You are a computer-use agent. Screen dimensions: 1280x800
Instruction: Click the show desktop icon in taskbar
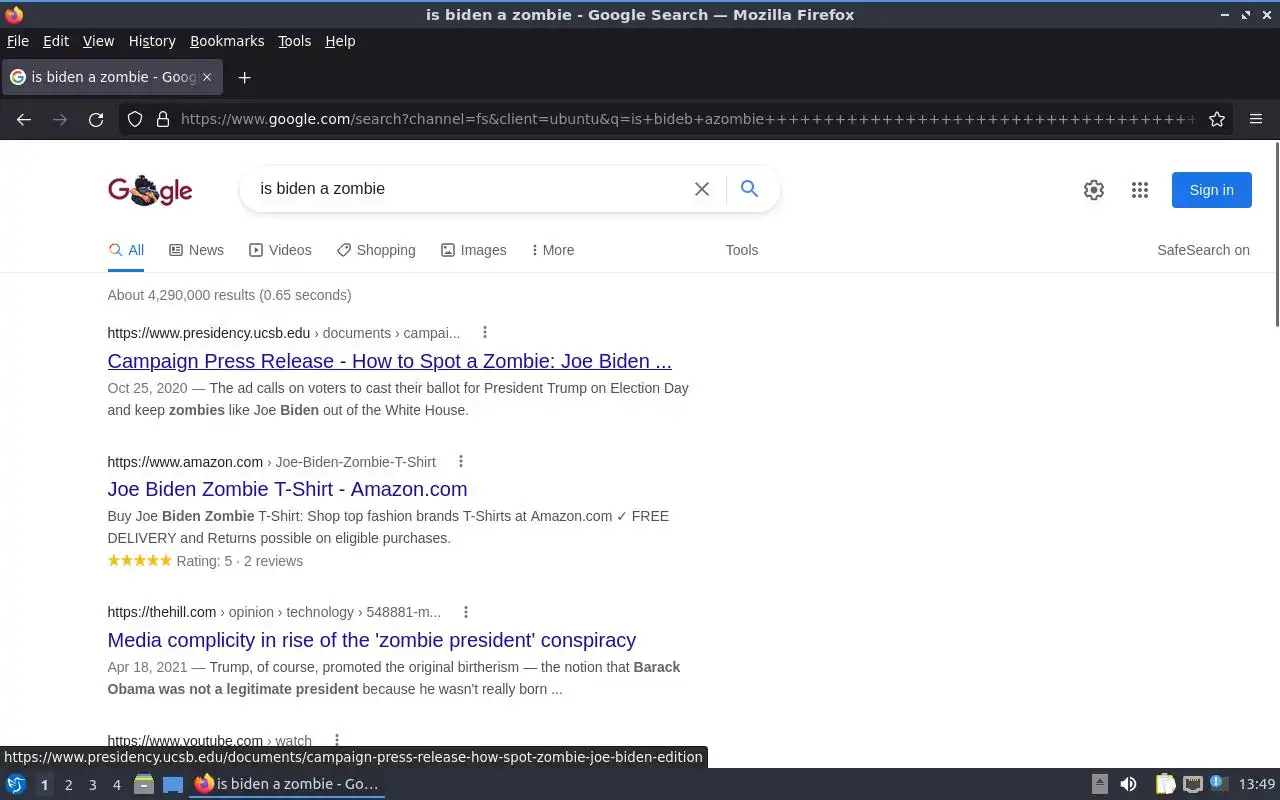[173, 784]
